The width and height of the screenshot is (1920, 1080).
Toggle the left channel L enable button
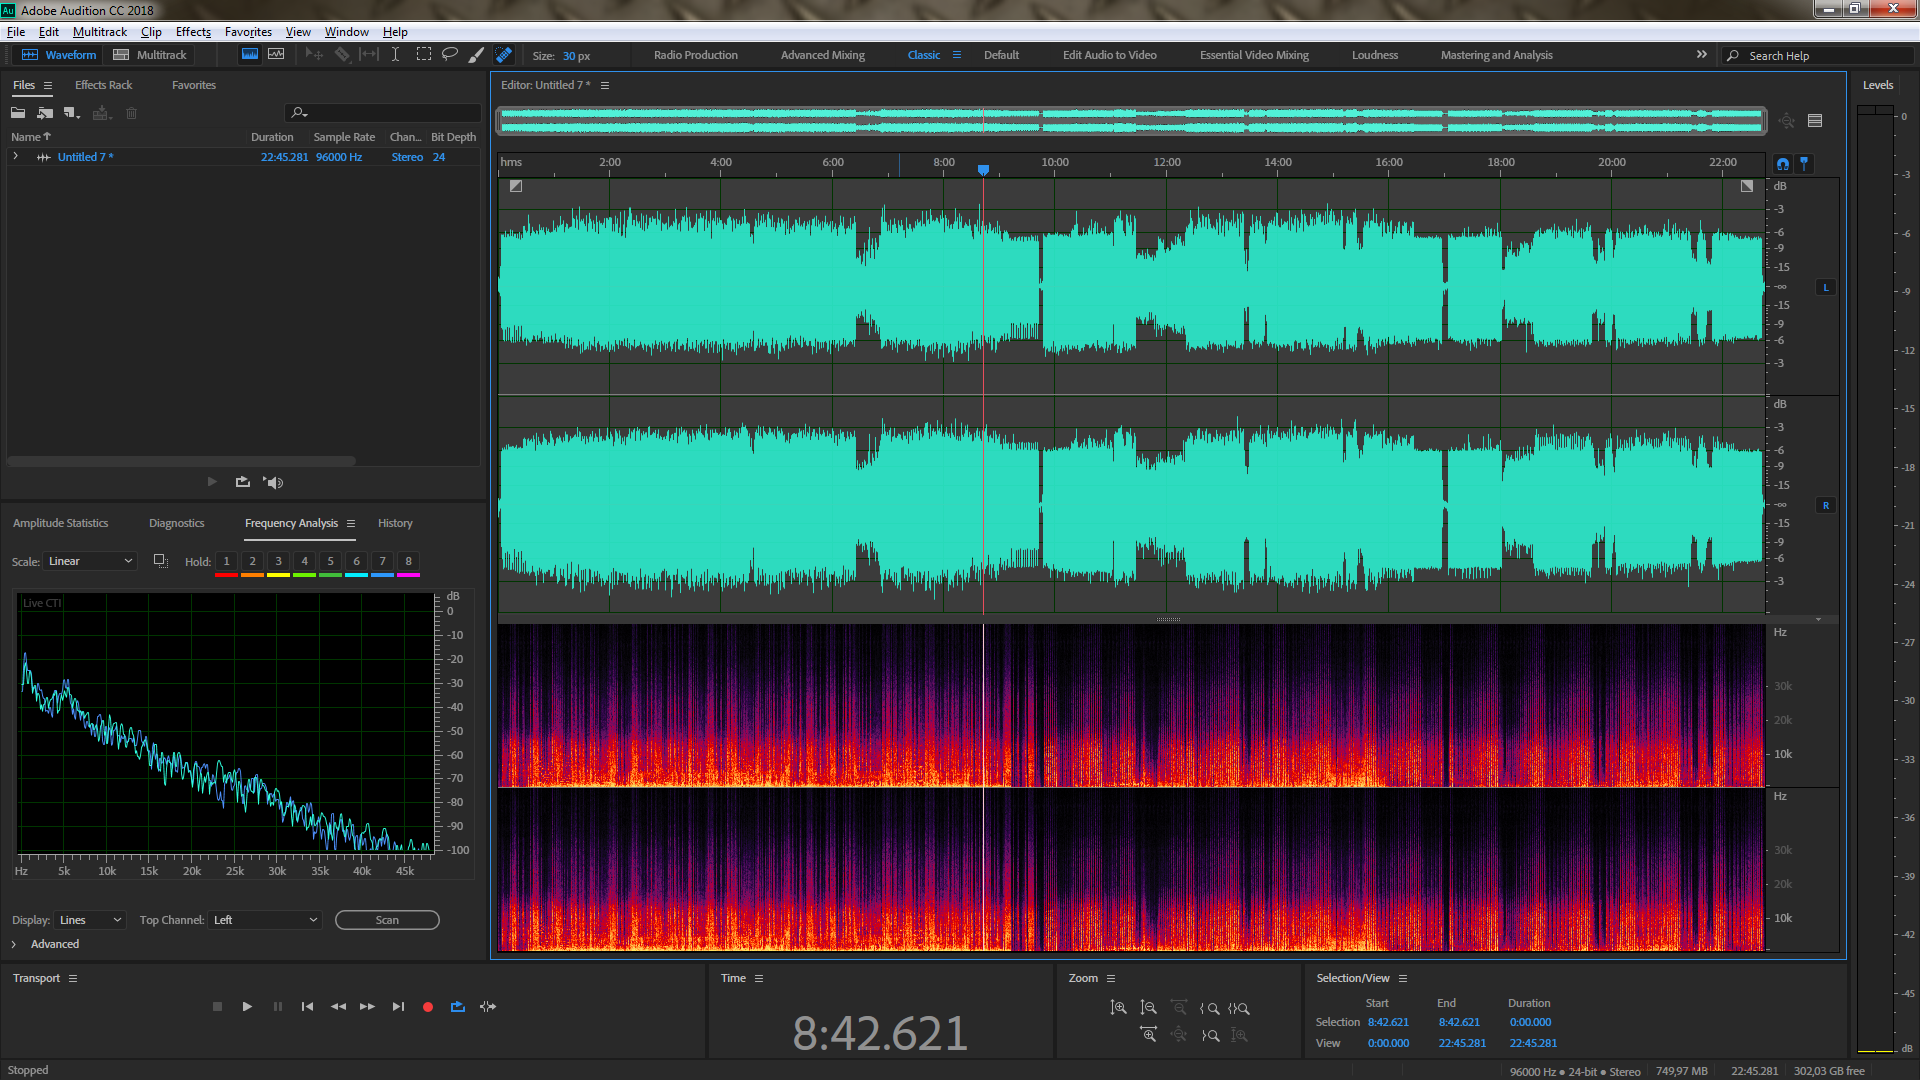pyautogui.click(x=1826, y=288)
